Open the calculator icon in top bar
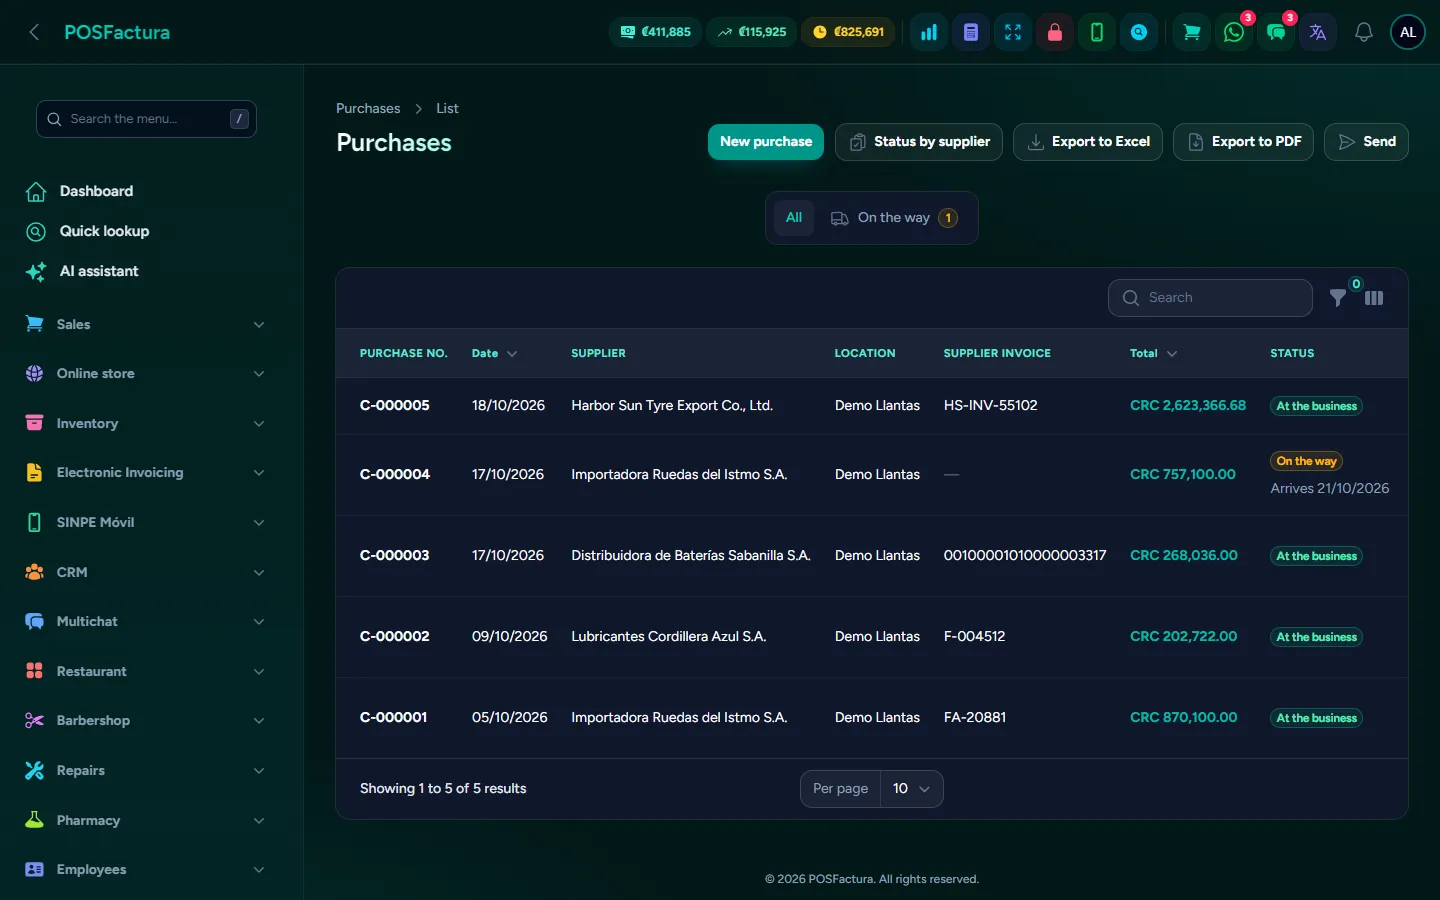The width and height of the screenshot is (1440, 900). (x=971, y=32)
